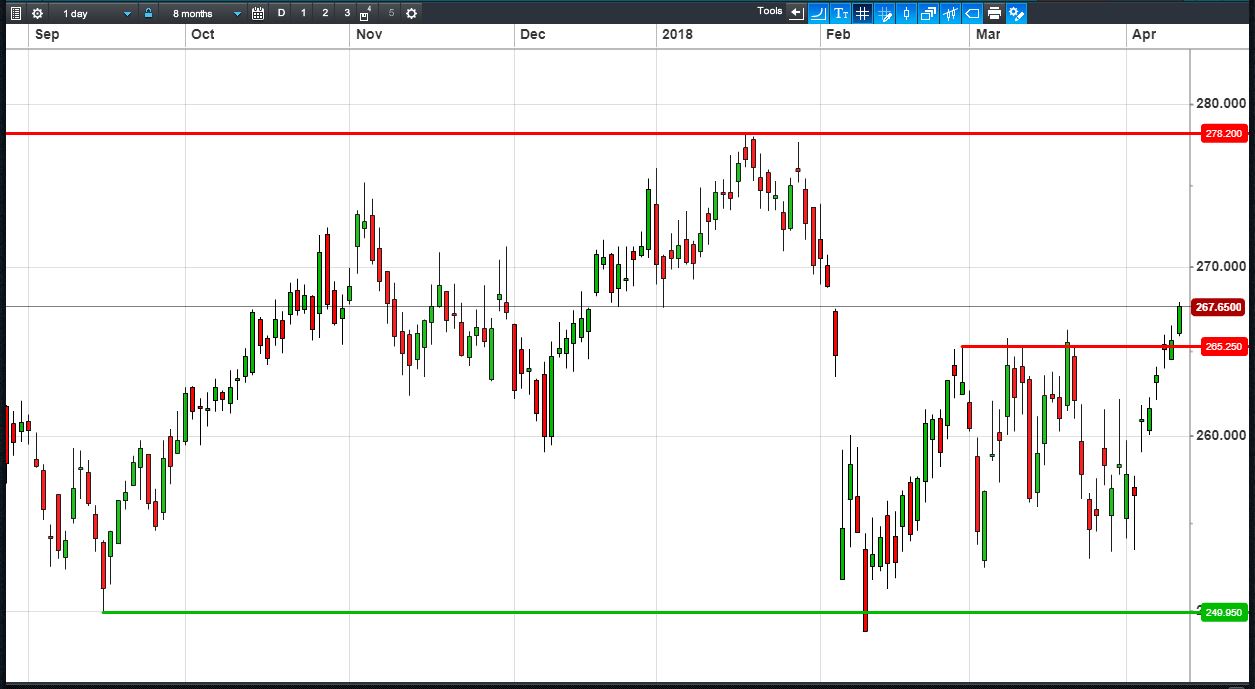Click the 249.950 green support price label
This screenshot has height=689, width=1255.
click(x=1224, y=612)
